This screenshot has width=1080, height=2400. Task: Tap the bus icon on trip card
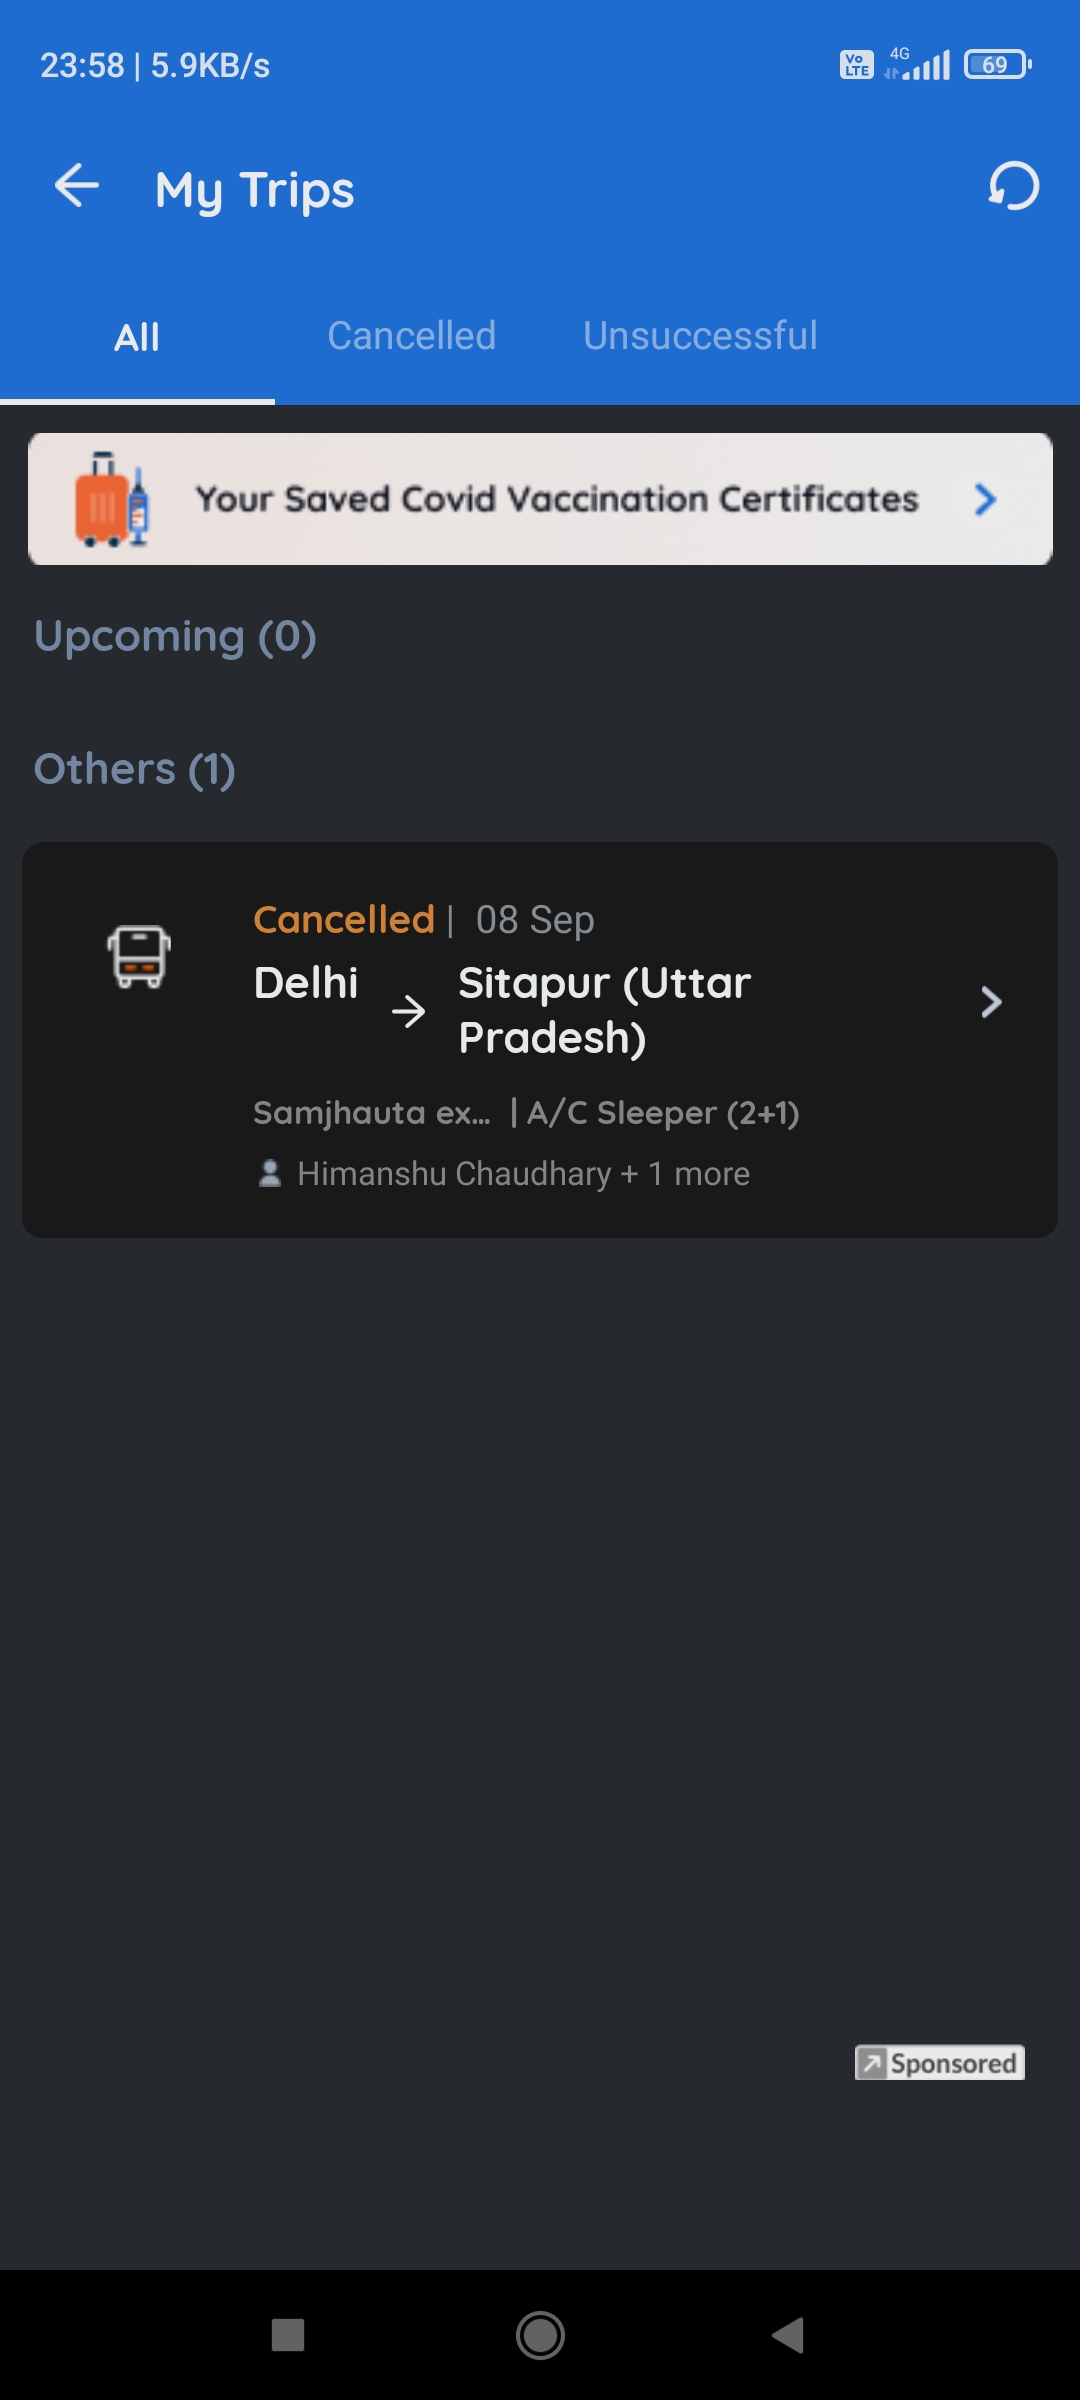[x=139, y=957]
